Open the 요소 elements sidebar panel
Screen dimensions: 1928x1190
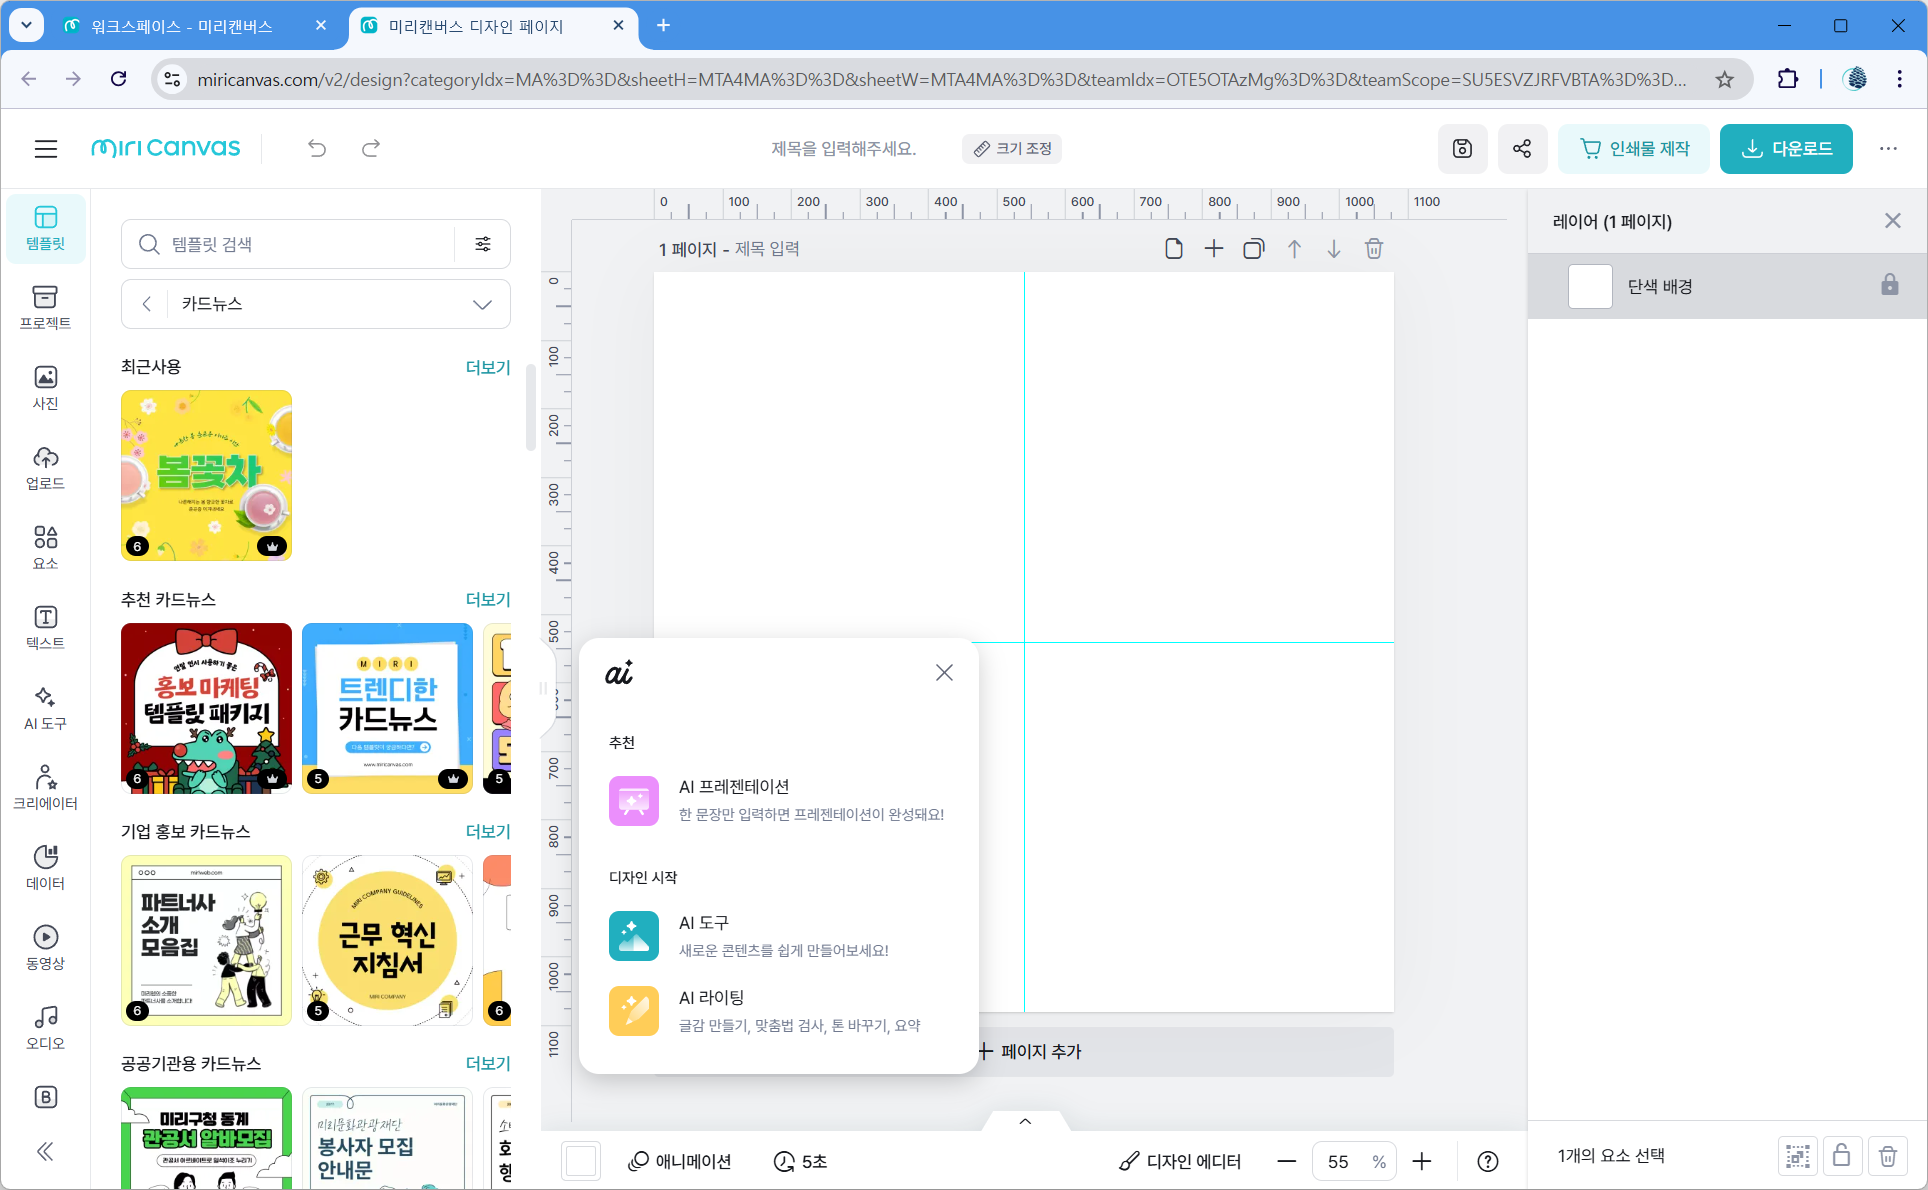[45, 547]
